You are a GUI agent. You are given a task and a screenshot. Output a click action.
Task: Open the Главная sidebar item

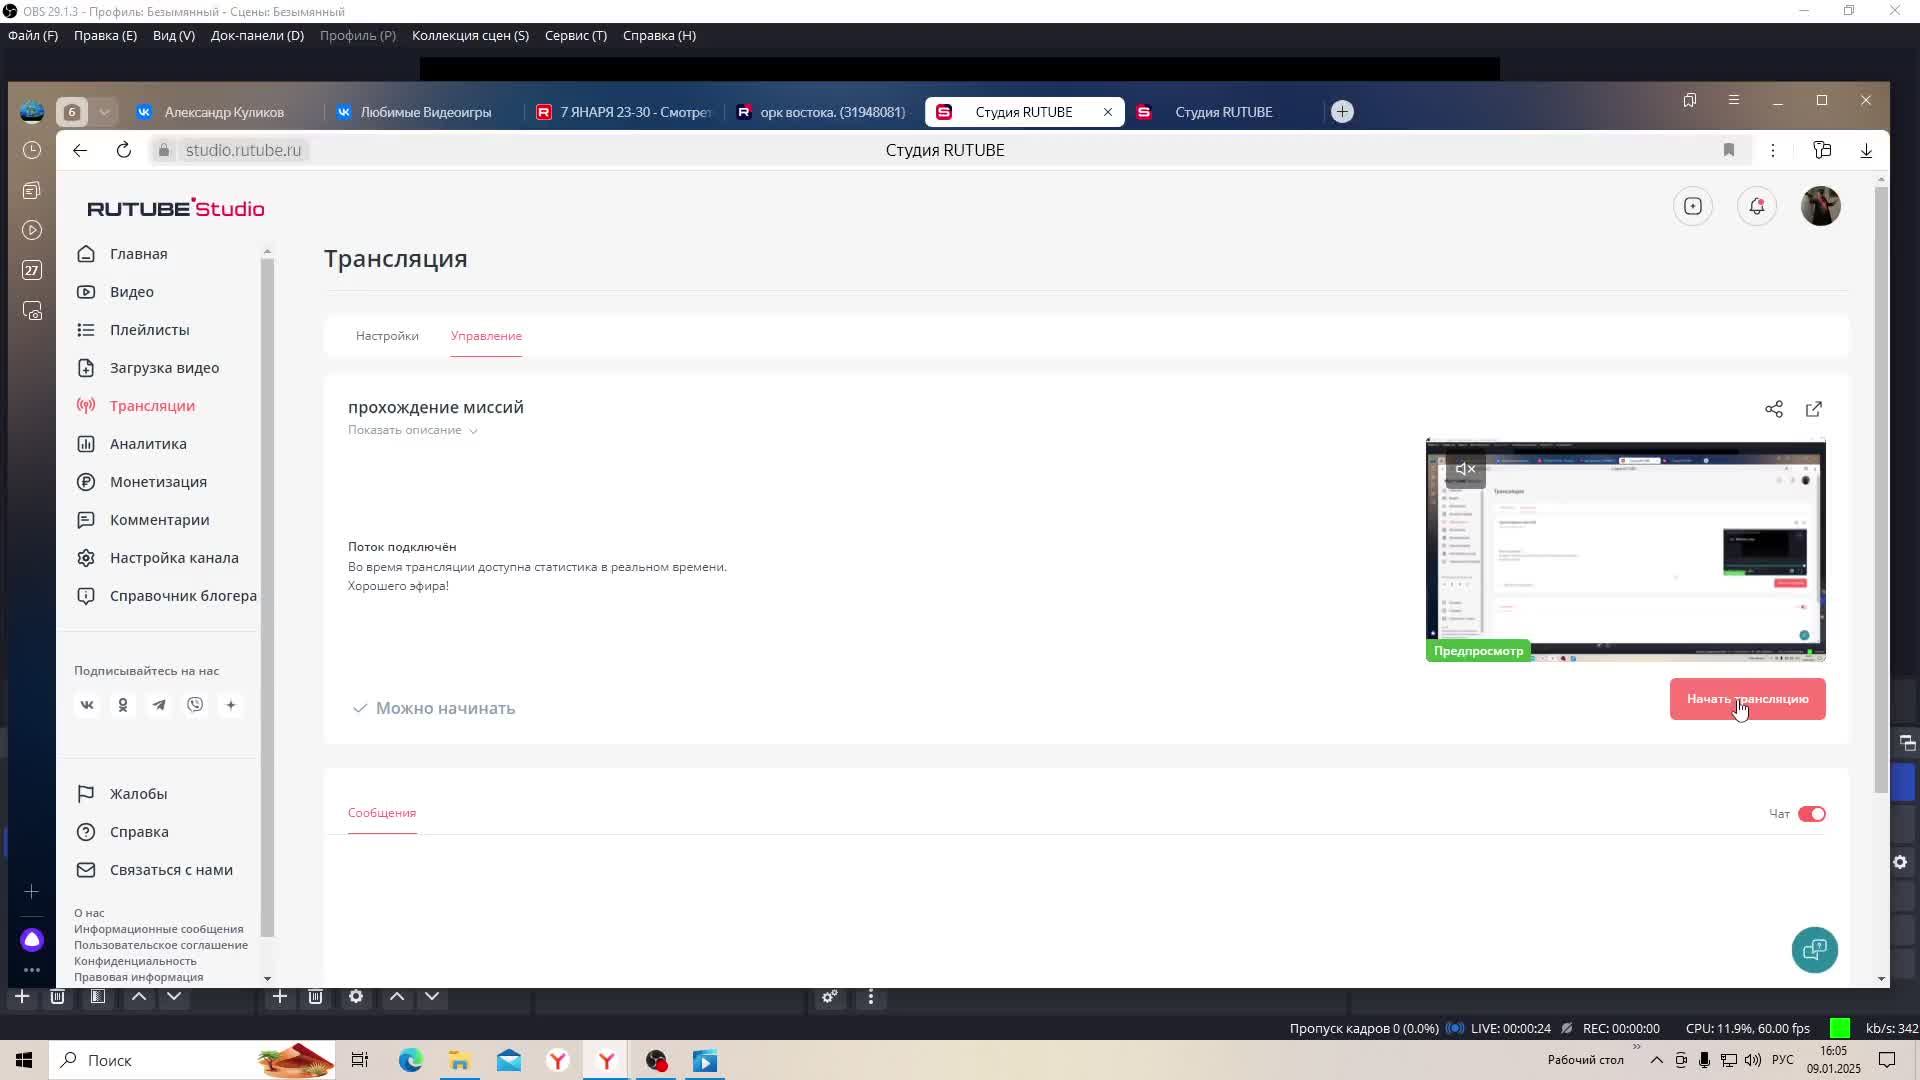(122, 254)
